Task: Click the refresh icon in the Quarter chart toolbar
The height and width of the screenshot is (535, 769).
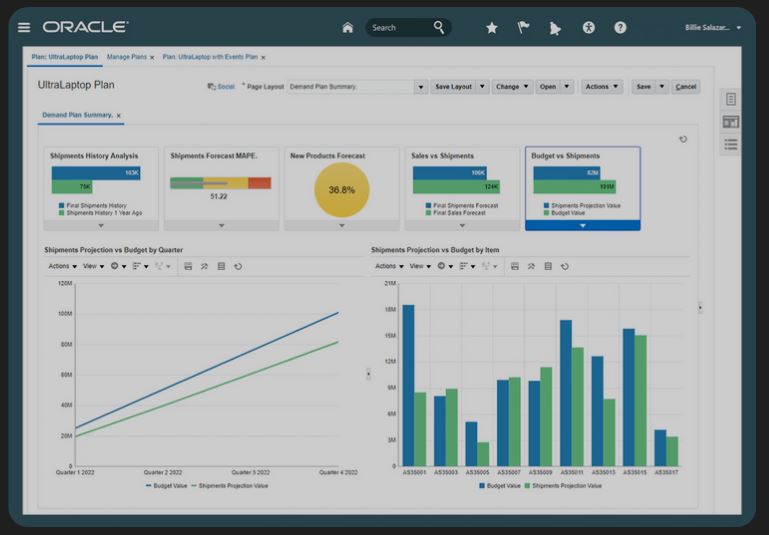Action: [x=238, y=266]
